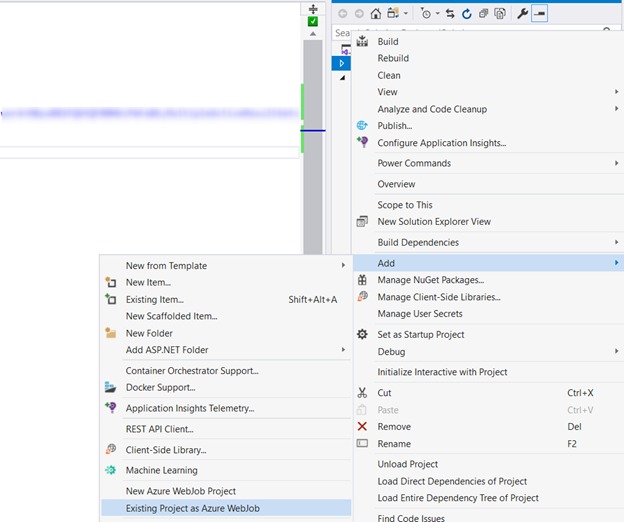Select Set as Startup Project
Screen dimensions: 624x522
(420, 334)
